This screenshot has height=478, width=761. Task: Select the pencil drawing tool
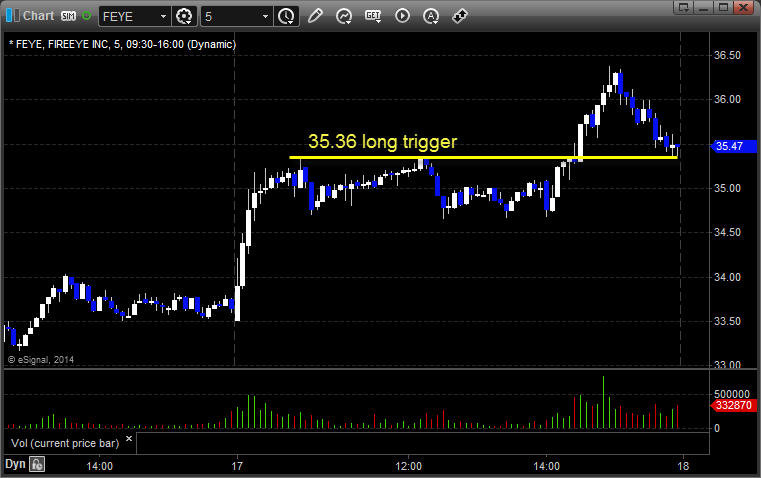coord(315,16)
